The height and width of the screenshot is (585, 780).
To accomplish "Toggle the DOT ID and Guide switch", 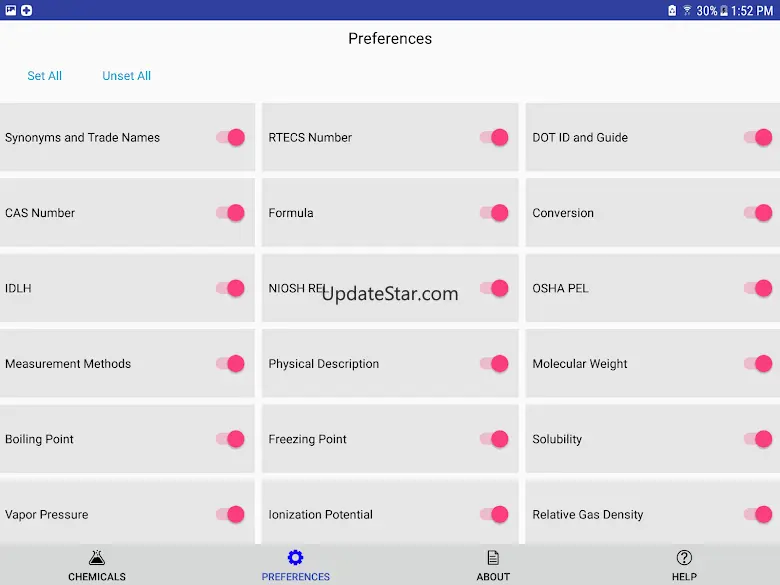I will tap(758, 137).
